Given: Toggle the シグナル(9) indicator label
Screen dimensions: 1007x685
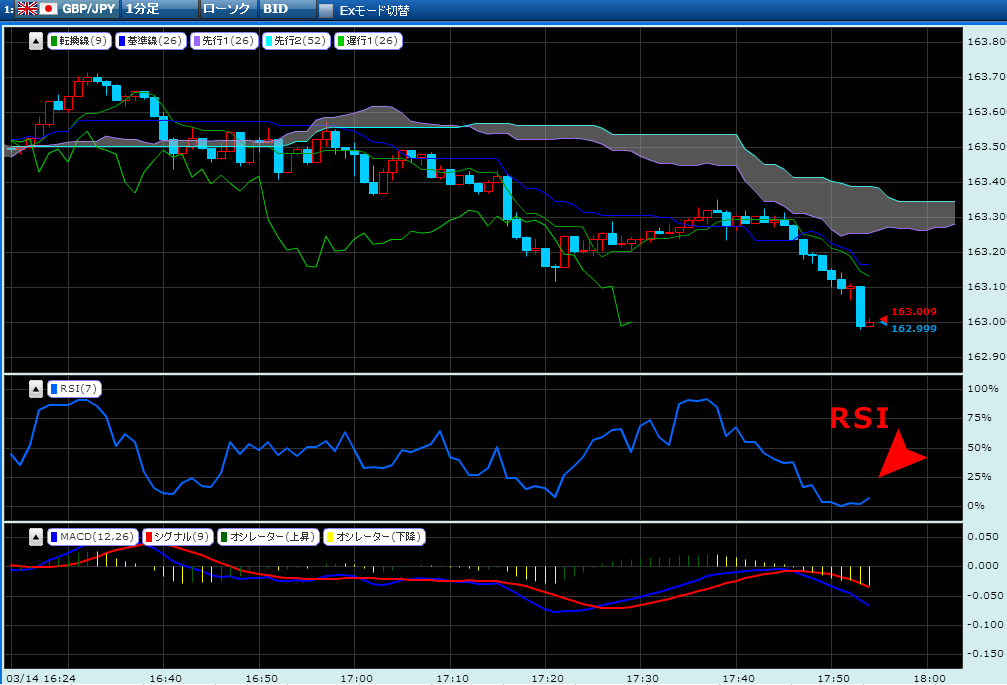Looking at the screenshot, I should 178,537.
